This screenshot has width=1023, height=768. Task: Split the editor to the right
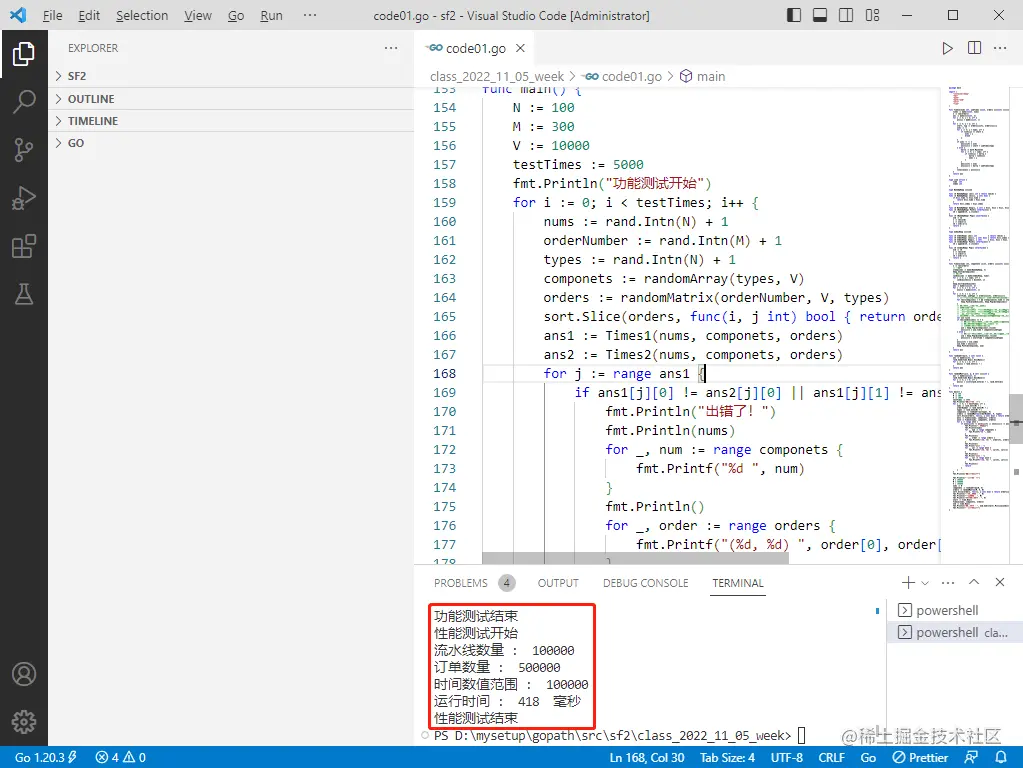click(x=974, y=48)
